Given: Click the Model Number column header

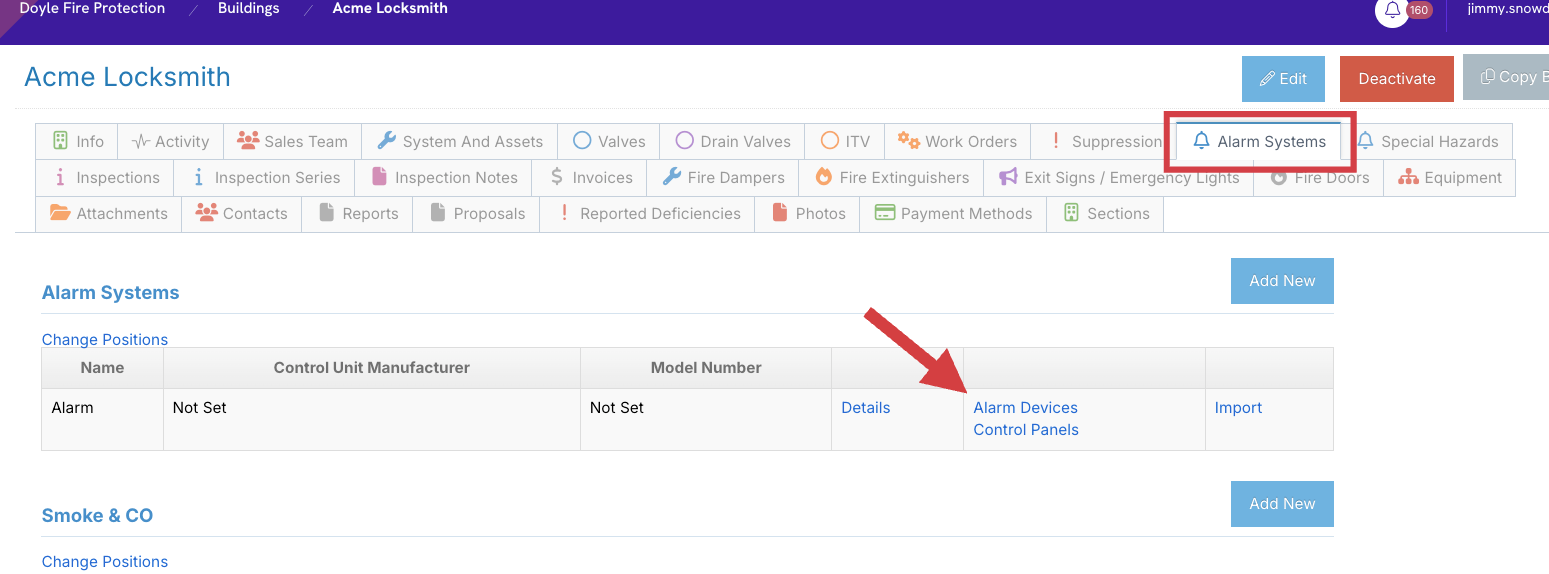Looking at the screenshot, I should pyautogui.click(x=706, y=368).
